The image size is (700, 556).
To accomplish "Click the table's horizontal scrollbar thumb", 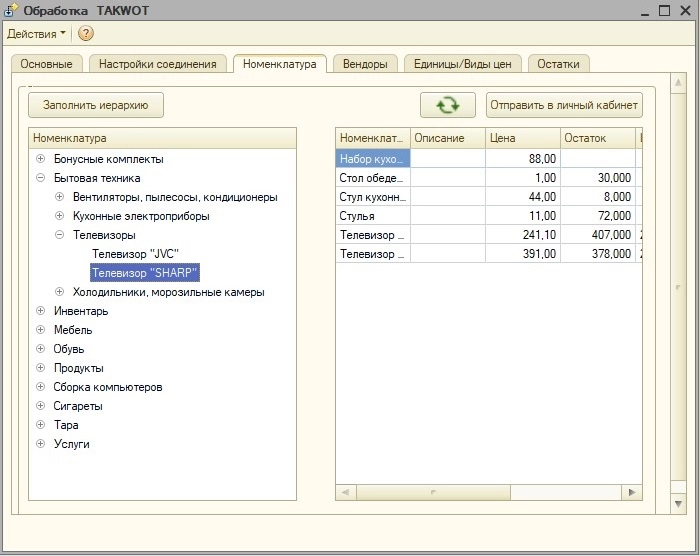I will coord(433,492).
